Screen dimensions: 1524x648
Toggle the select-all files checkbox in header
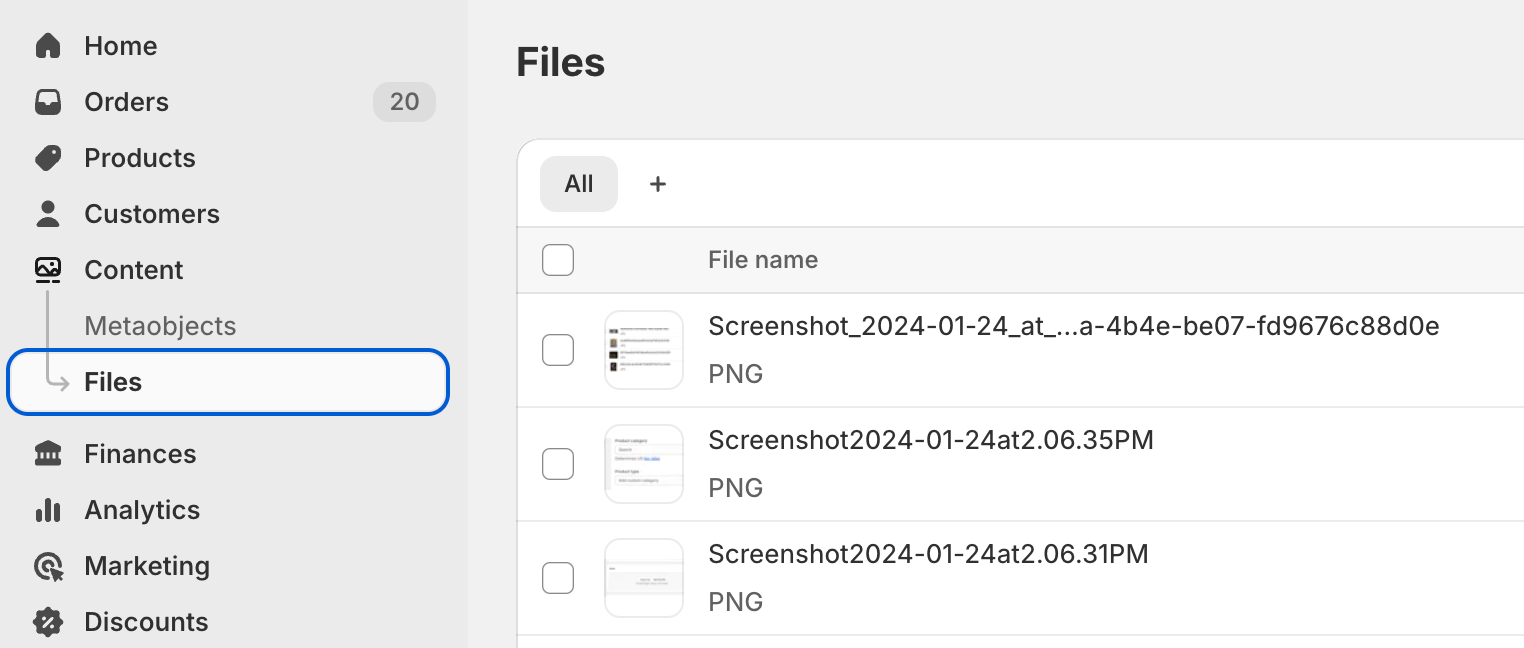click(558, 260)
